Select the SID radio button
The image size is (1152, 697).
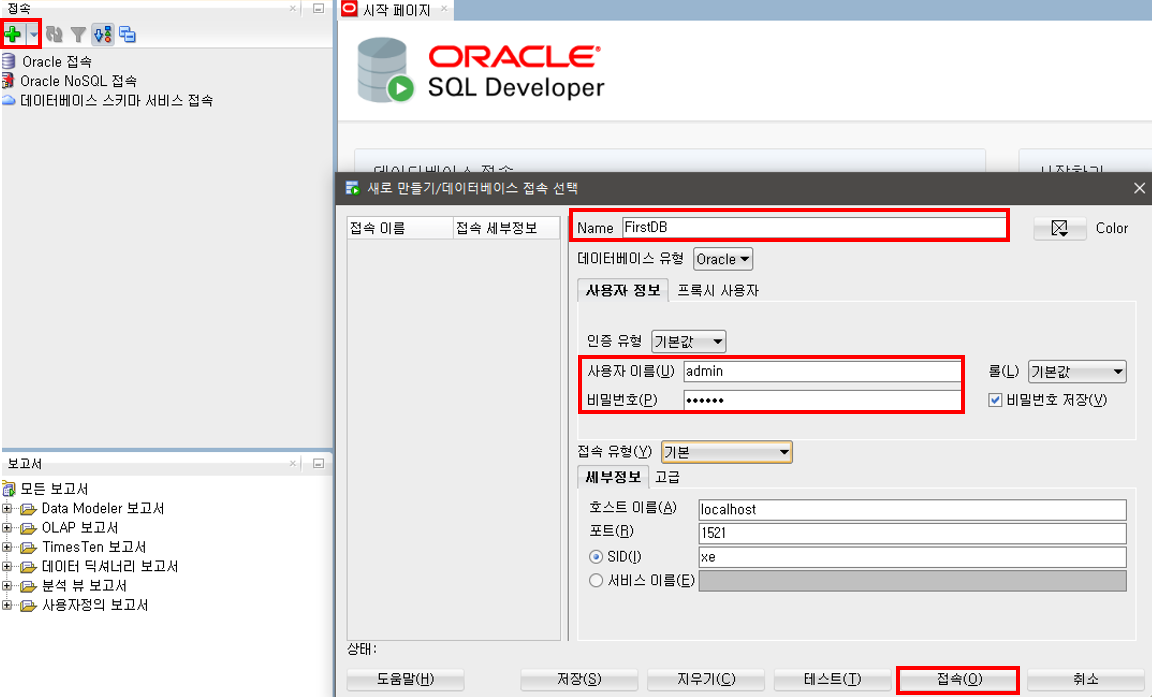pyautogui.click(x=596, y=557)
